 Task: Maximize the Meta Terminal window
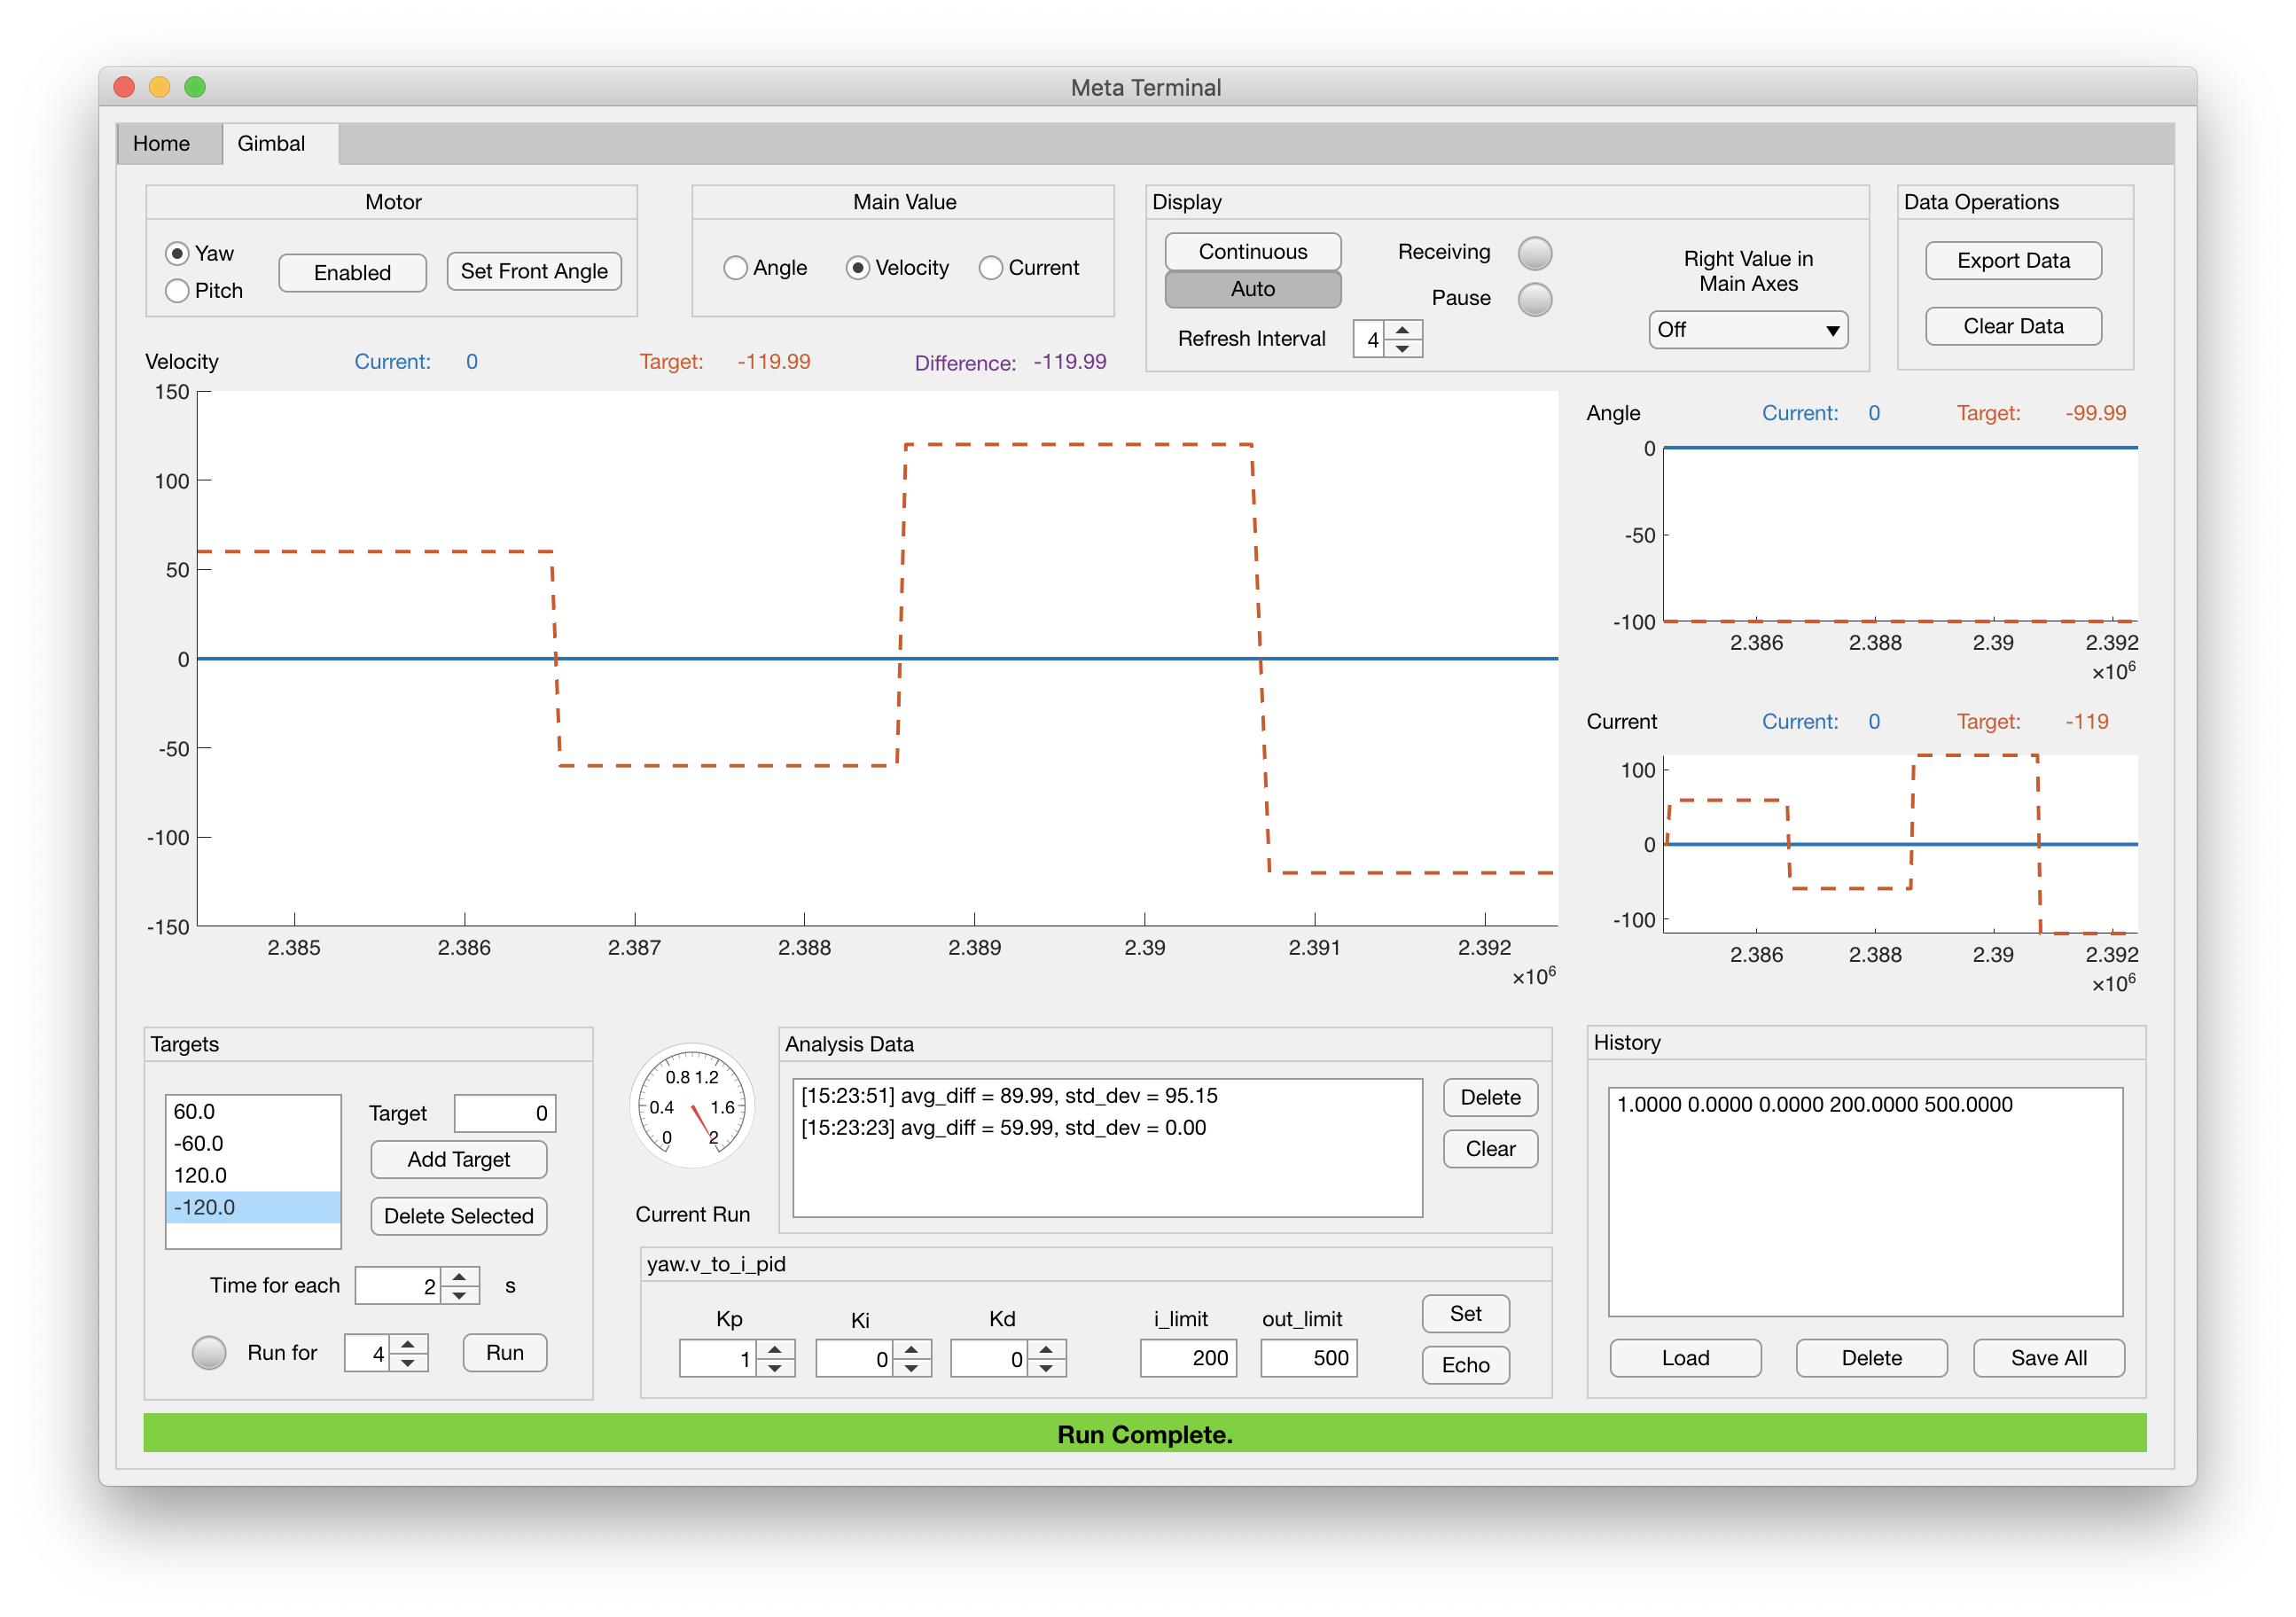pyautogui.click(x=195, y=87)
